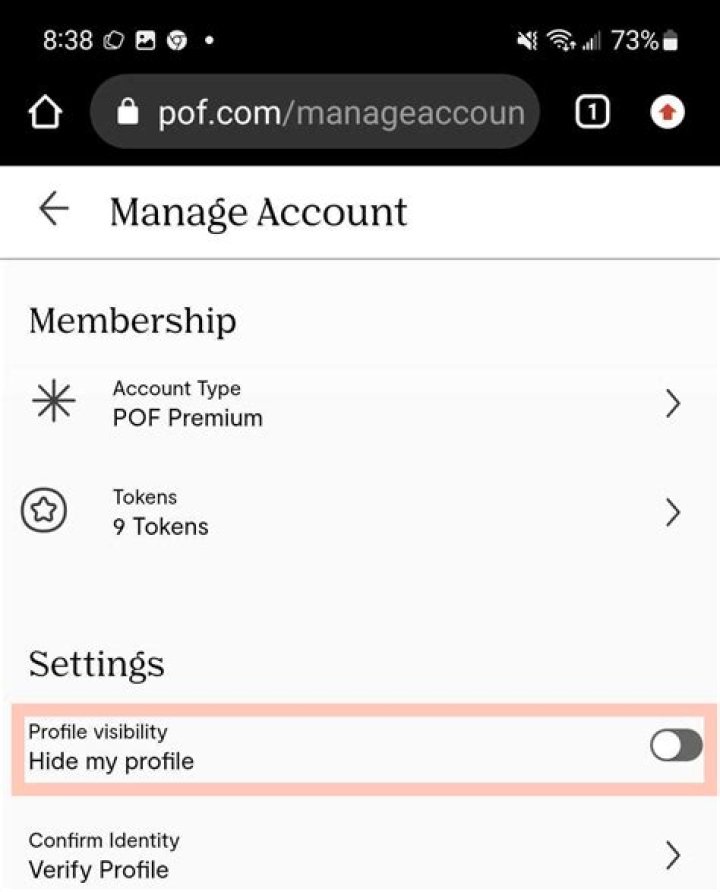The width and height of the screenshot is (720, 892).
Task: Open the Verify Profile link
Action: click(x=98, y=868)
